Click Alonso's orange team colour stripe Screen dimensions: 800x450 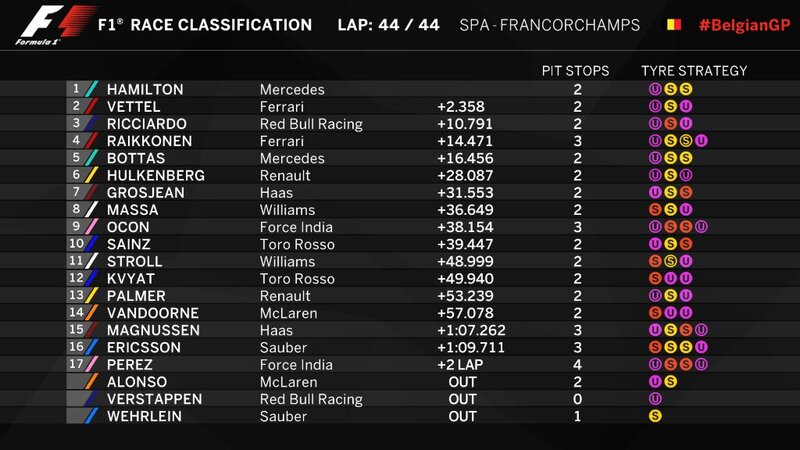tap(90, 382)
